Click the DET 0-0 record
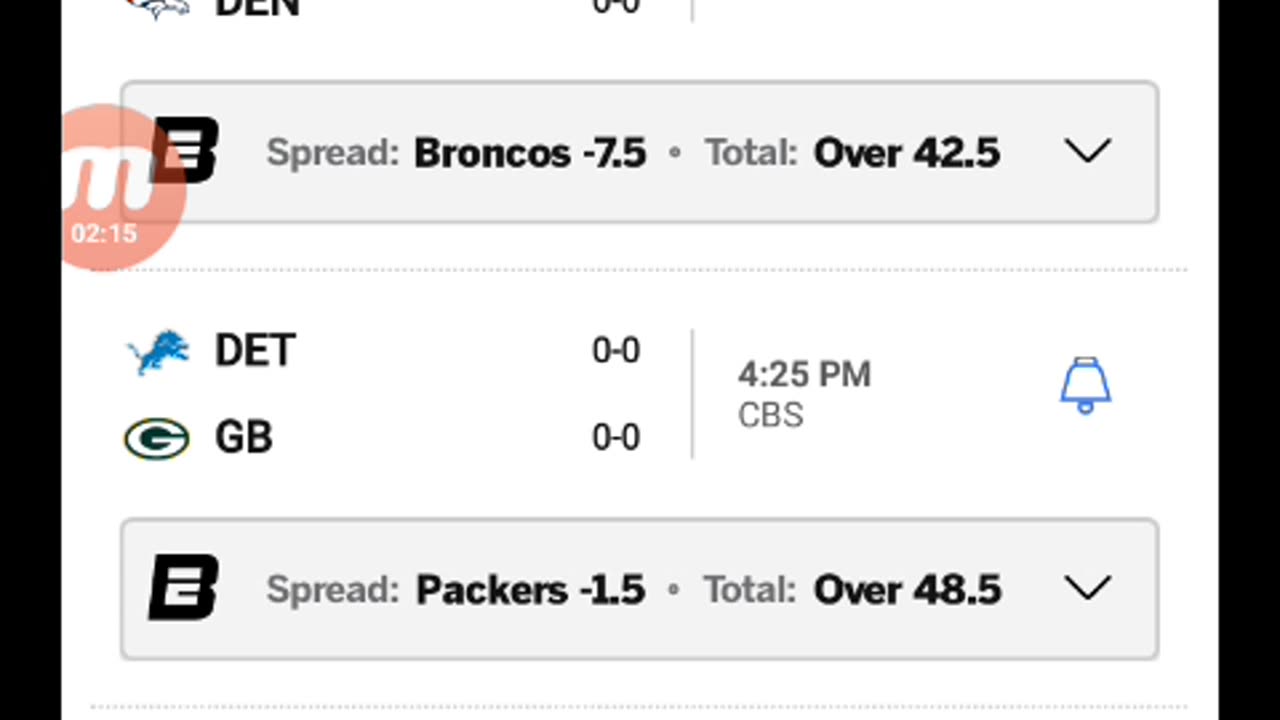Screen dimensions: 1280x720 click(616, 351)
